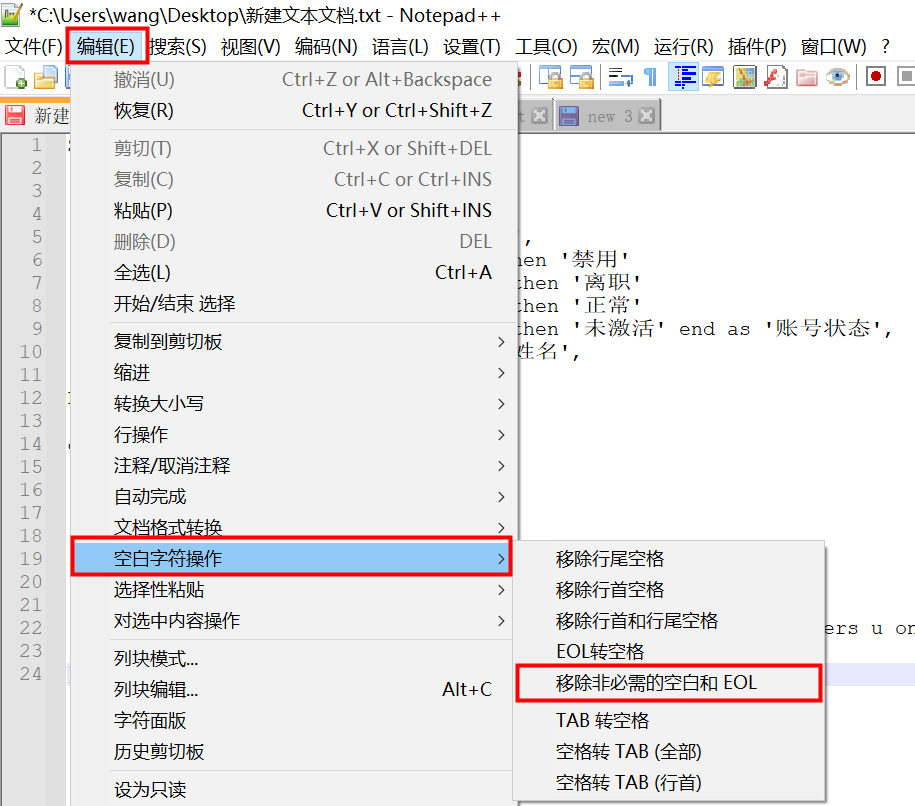Click the text '账号状态' in the editor
Screen dimensions: 915x806
coord(822,329)
